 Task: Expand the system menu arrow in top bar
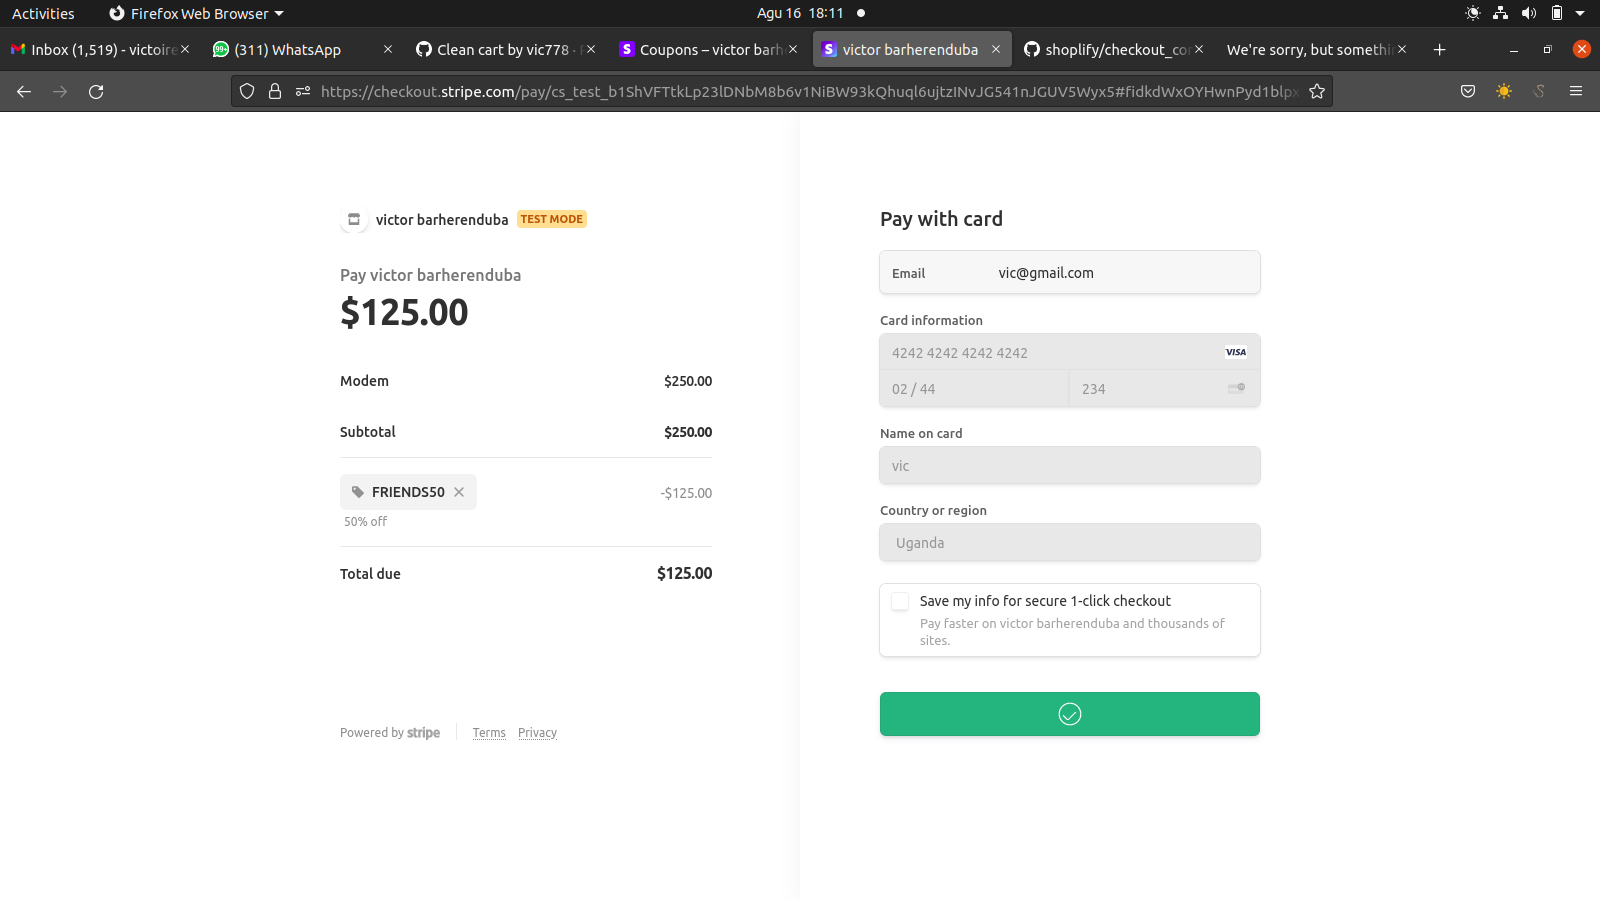click(1580, 13)
